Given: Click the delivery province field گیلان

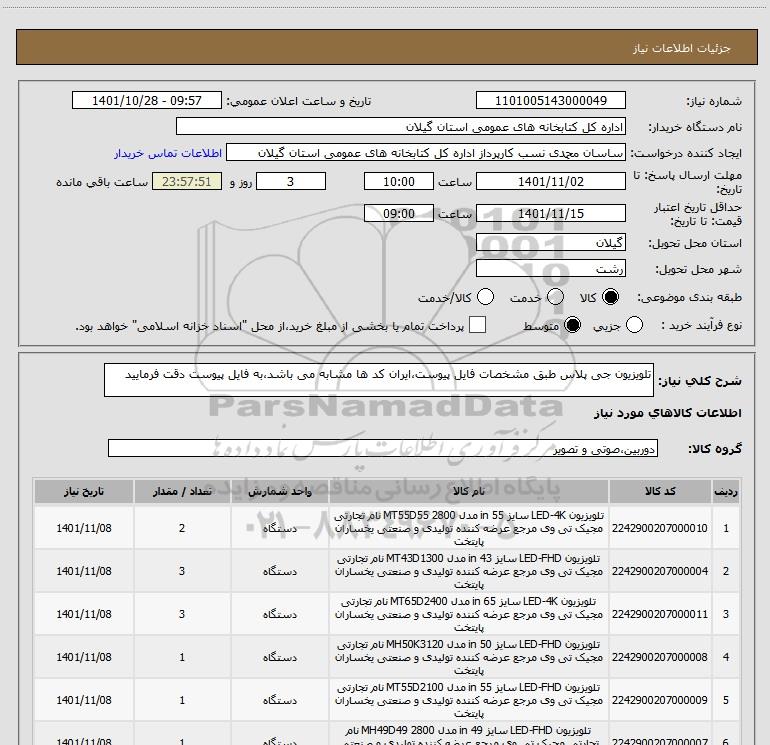Looking at the screenshot, I should 550,242.
